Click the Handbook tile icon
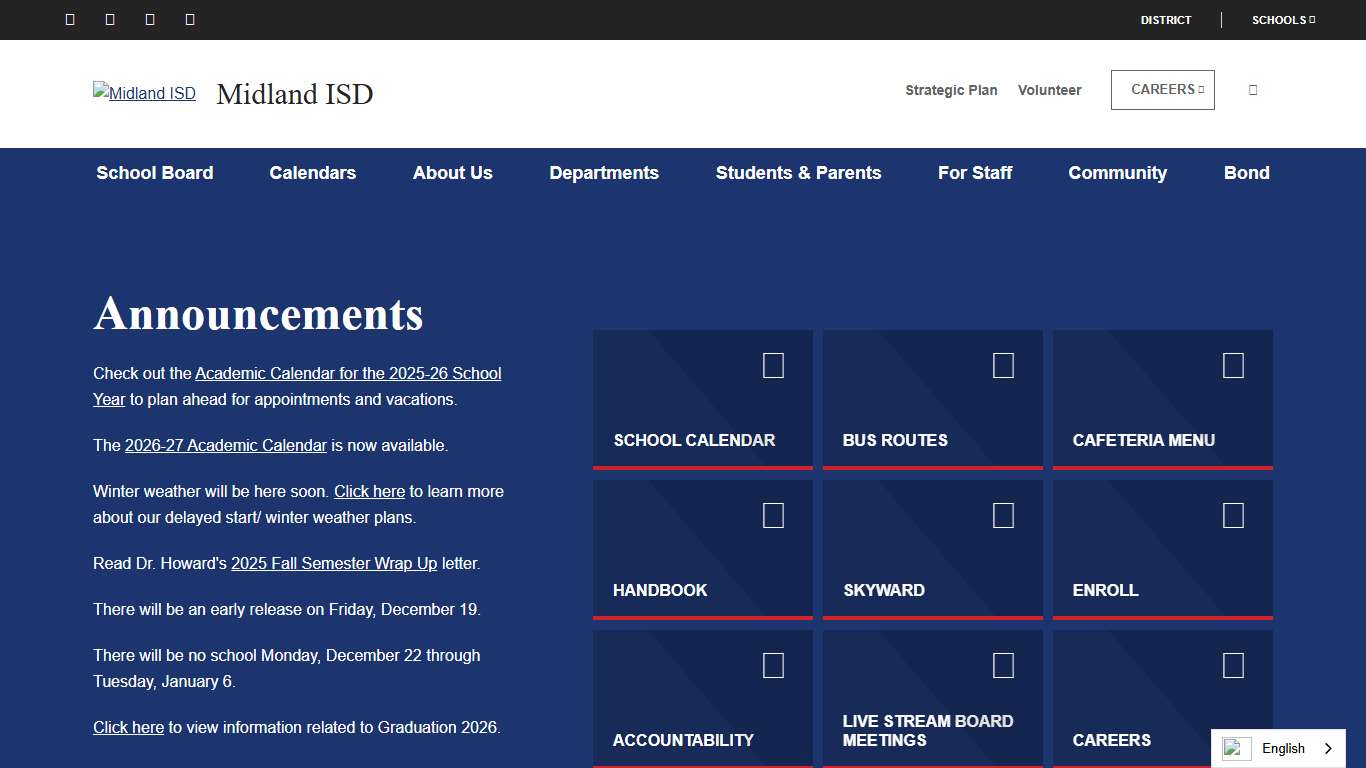The image size is (1366, 768). (773, 515)
